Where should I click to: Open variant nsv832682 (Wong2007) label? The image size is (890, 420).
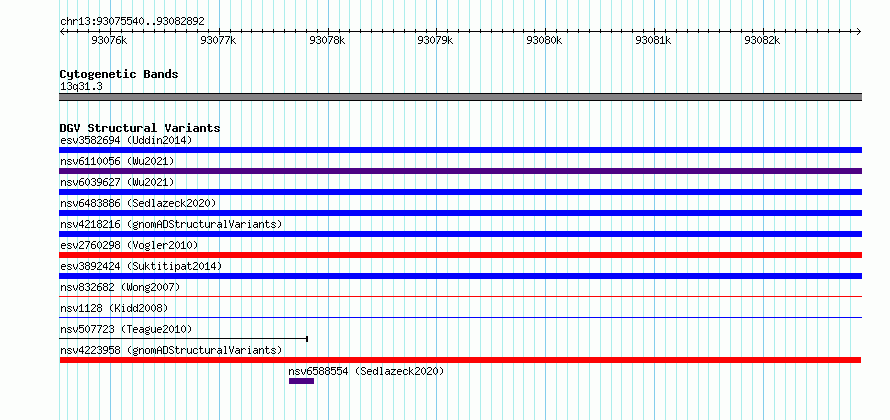click(120, 287)
